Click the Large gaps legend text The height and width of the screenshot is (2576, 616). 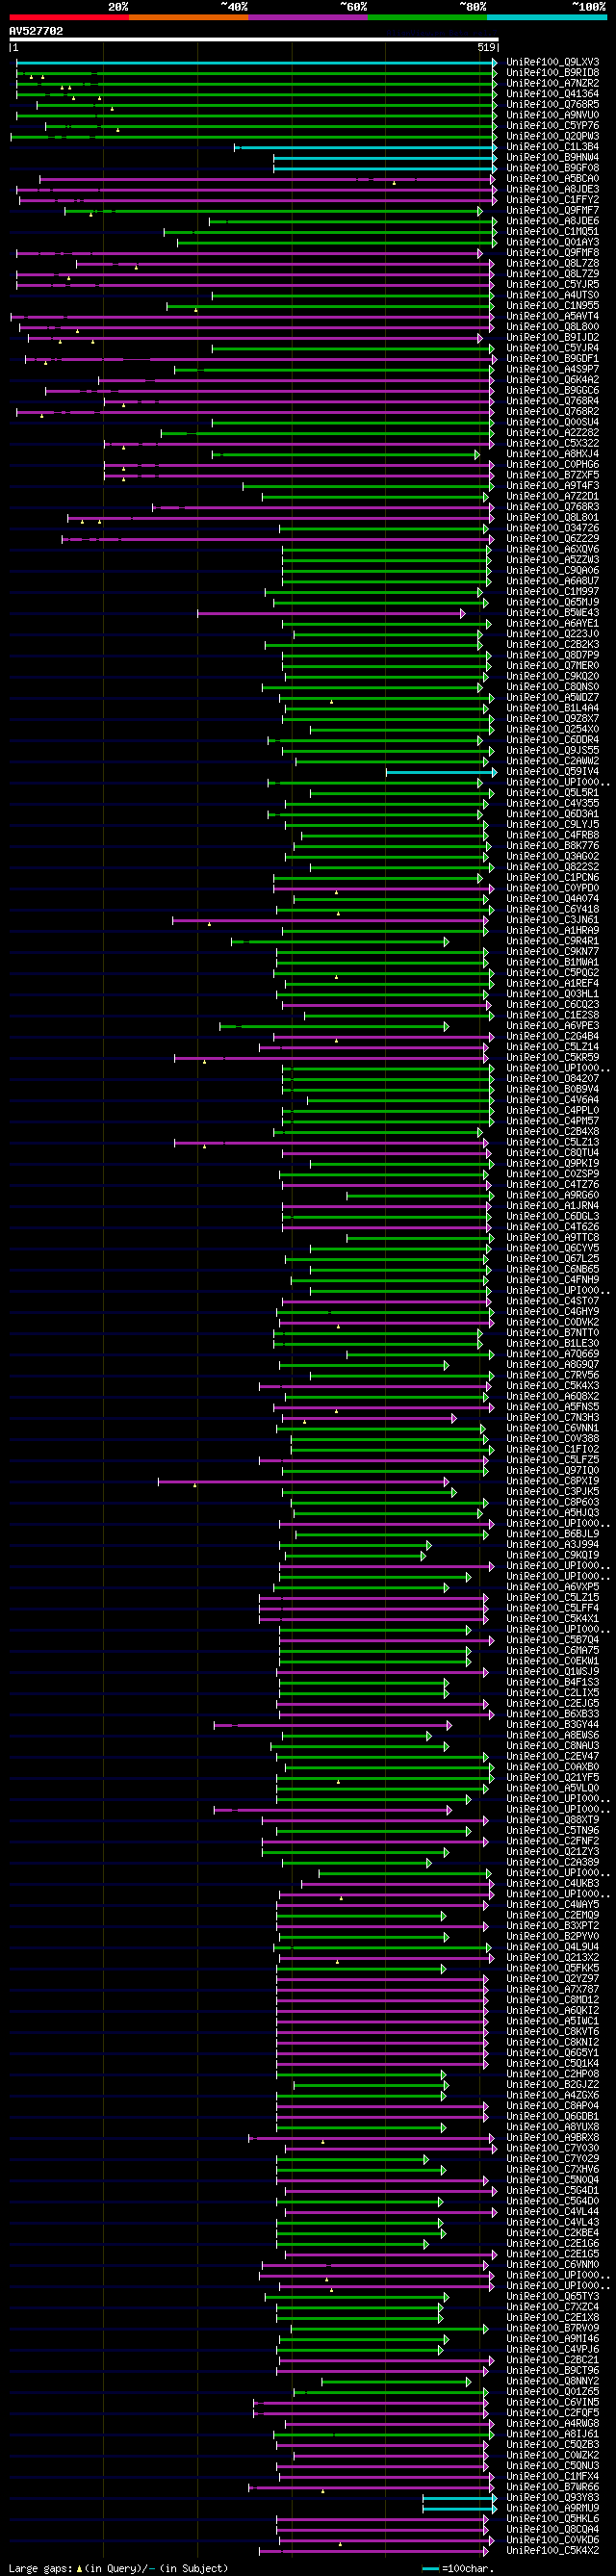[118, 2568]
